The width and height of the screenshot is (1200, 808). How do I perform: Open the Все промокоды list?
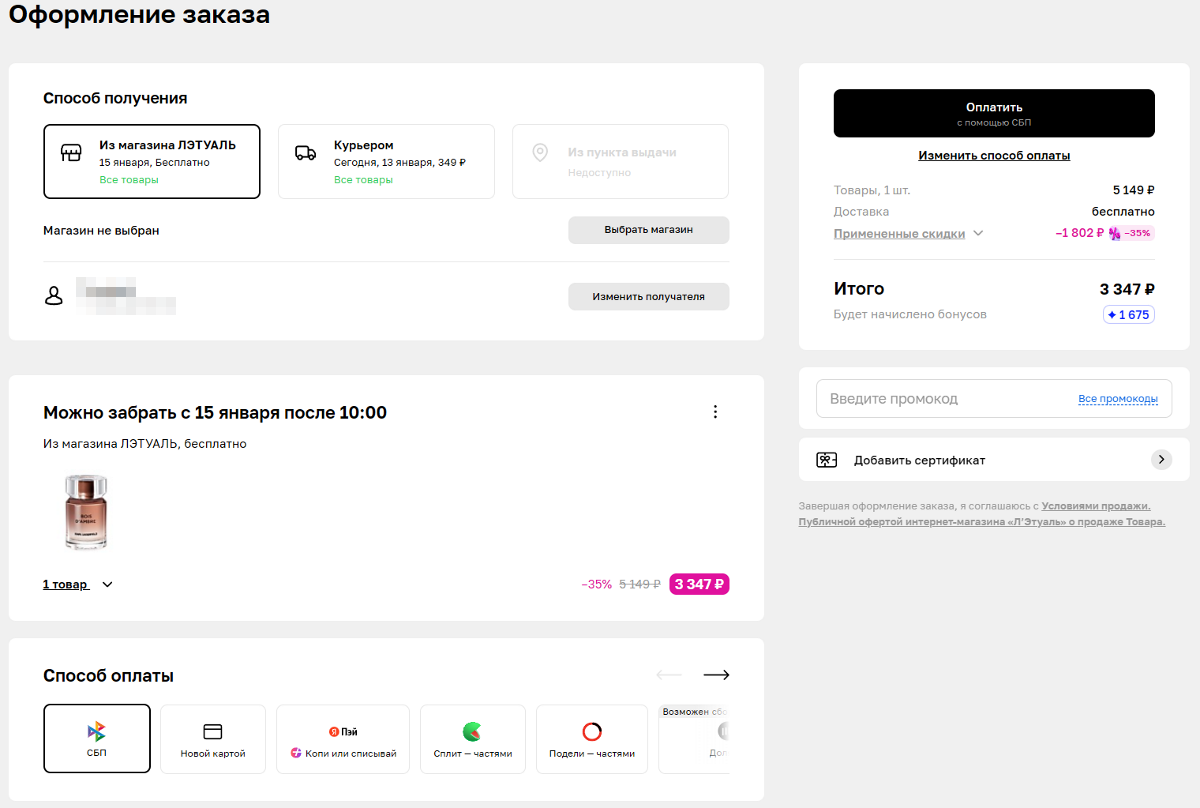click(x=1117, y=399)
